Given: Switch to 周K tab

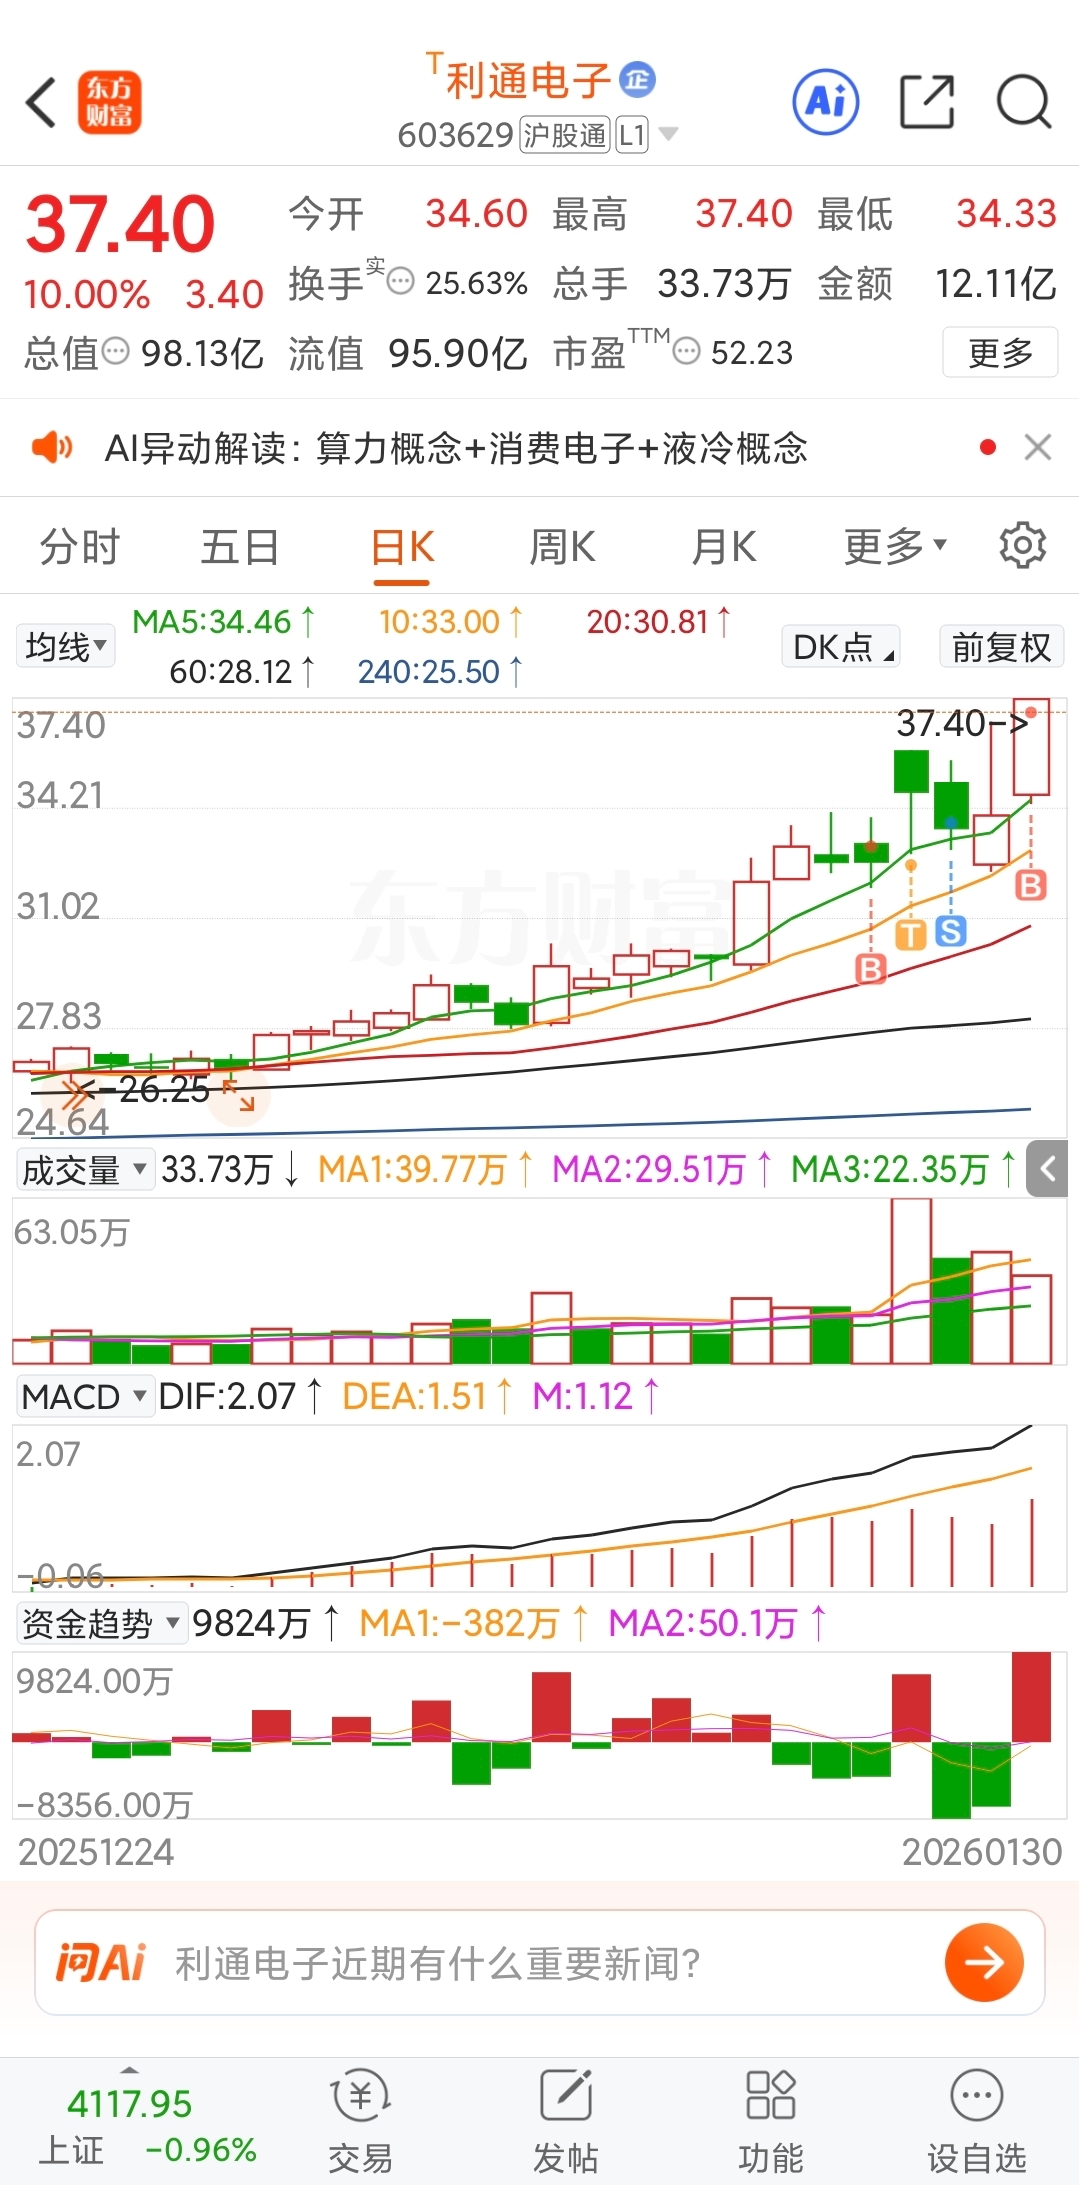Looking at the screenshot, I should (562, 547).
